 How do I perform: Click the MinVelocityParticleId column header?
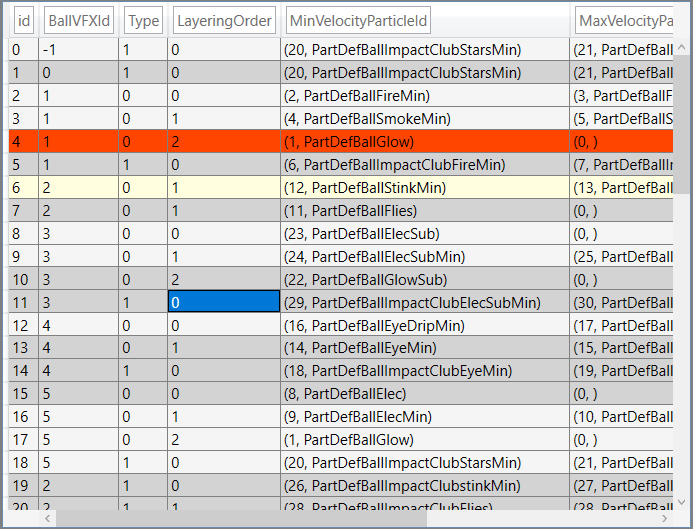point(358,20)
